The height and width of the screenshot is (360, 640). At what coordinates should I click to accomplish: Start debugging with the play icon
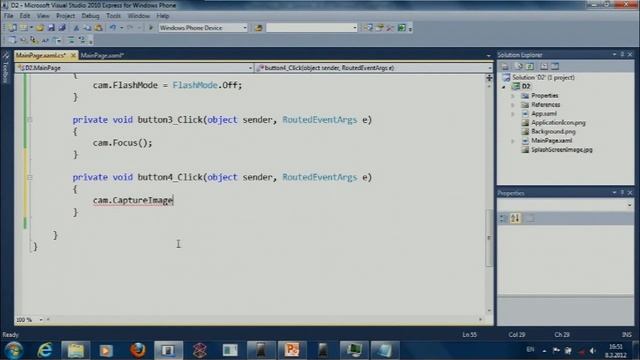point(151,28)
